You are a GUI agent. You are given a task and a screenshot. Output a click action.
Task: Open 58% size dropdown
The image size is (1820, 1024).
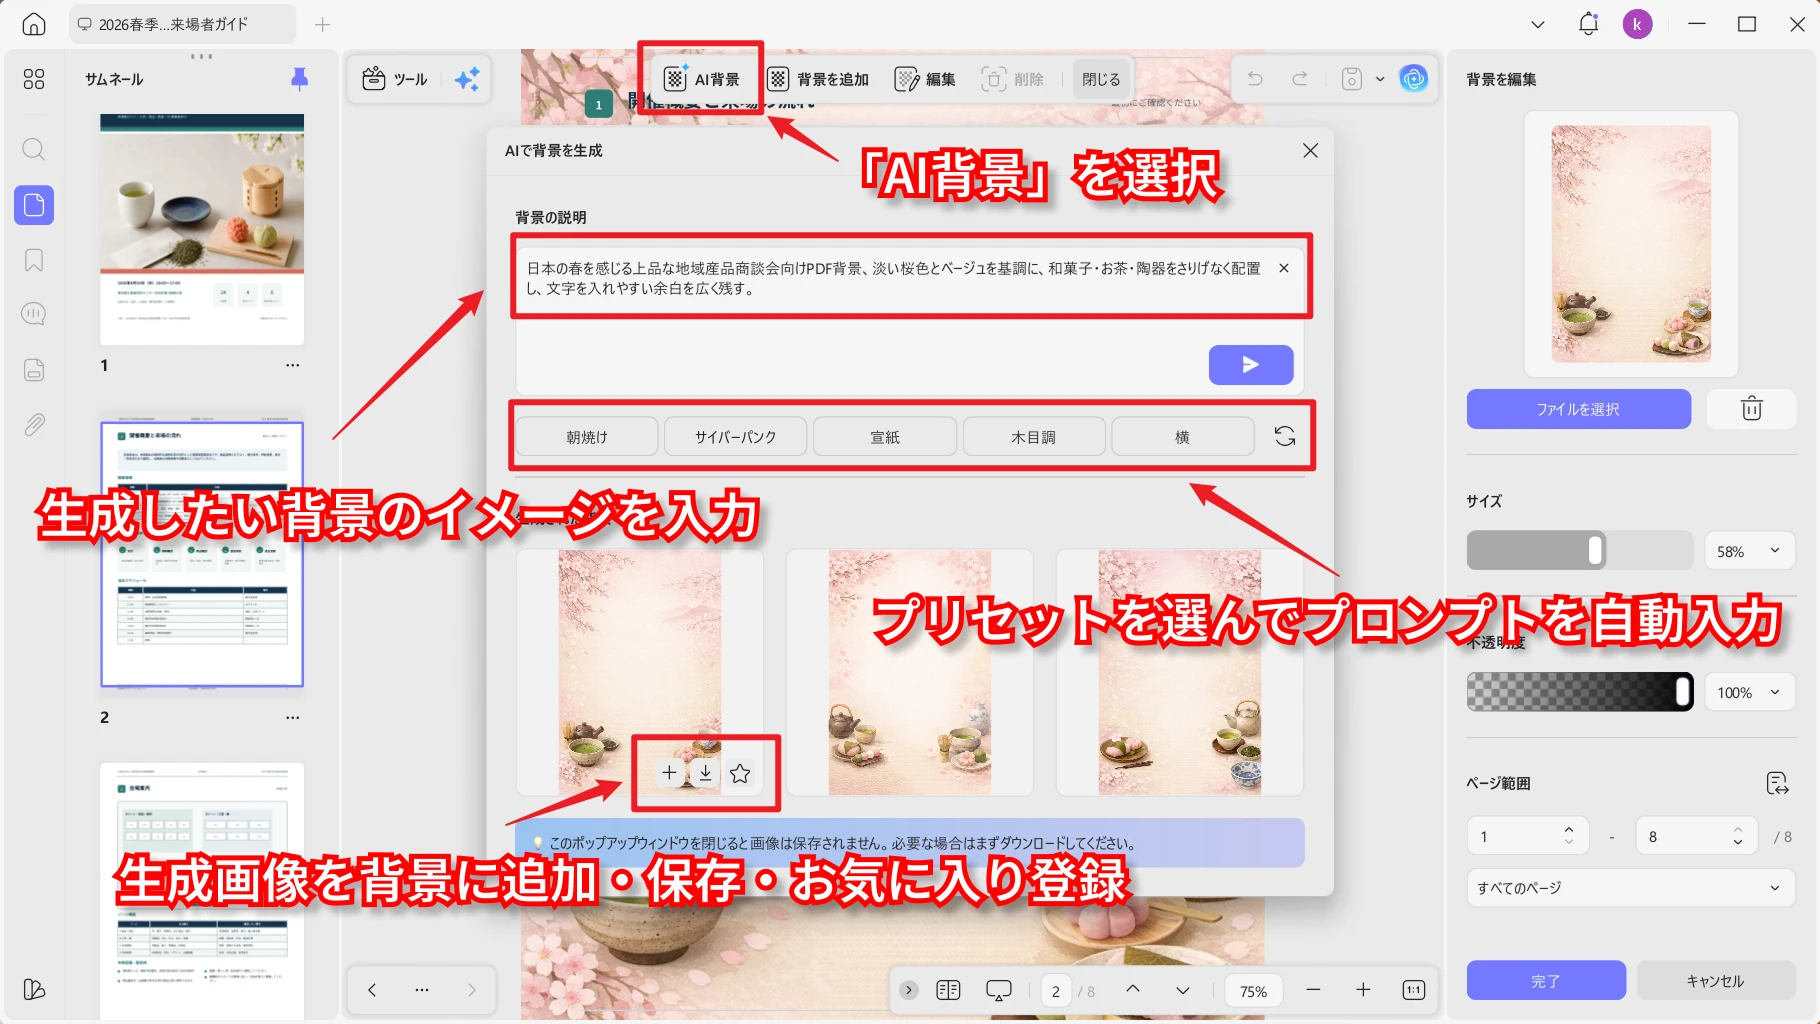[x=1750, y=551]
